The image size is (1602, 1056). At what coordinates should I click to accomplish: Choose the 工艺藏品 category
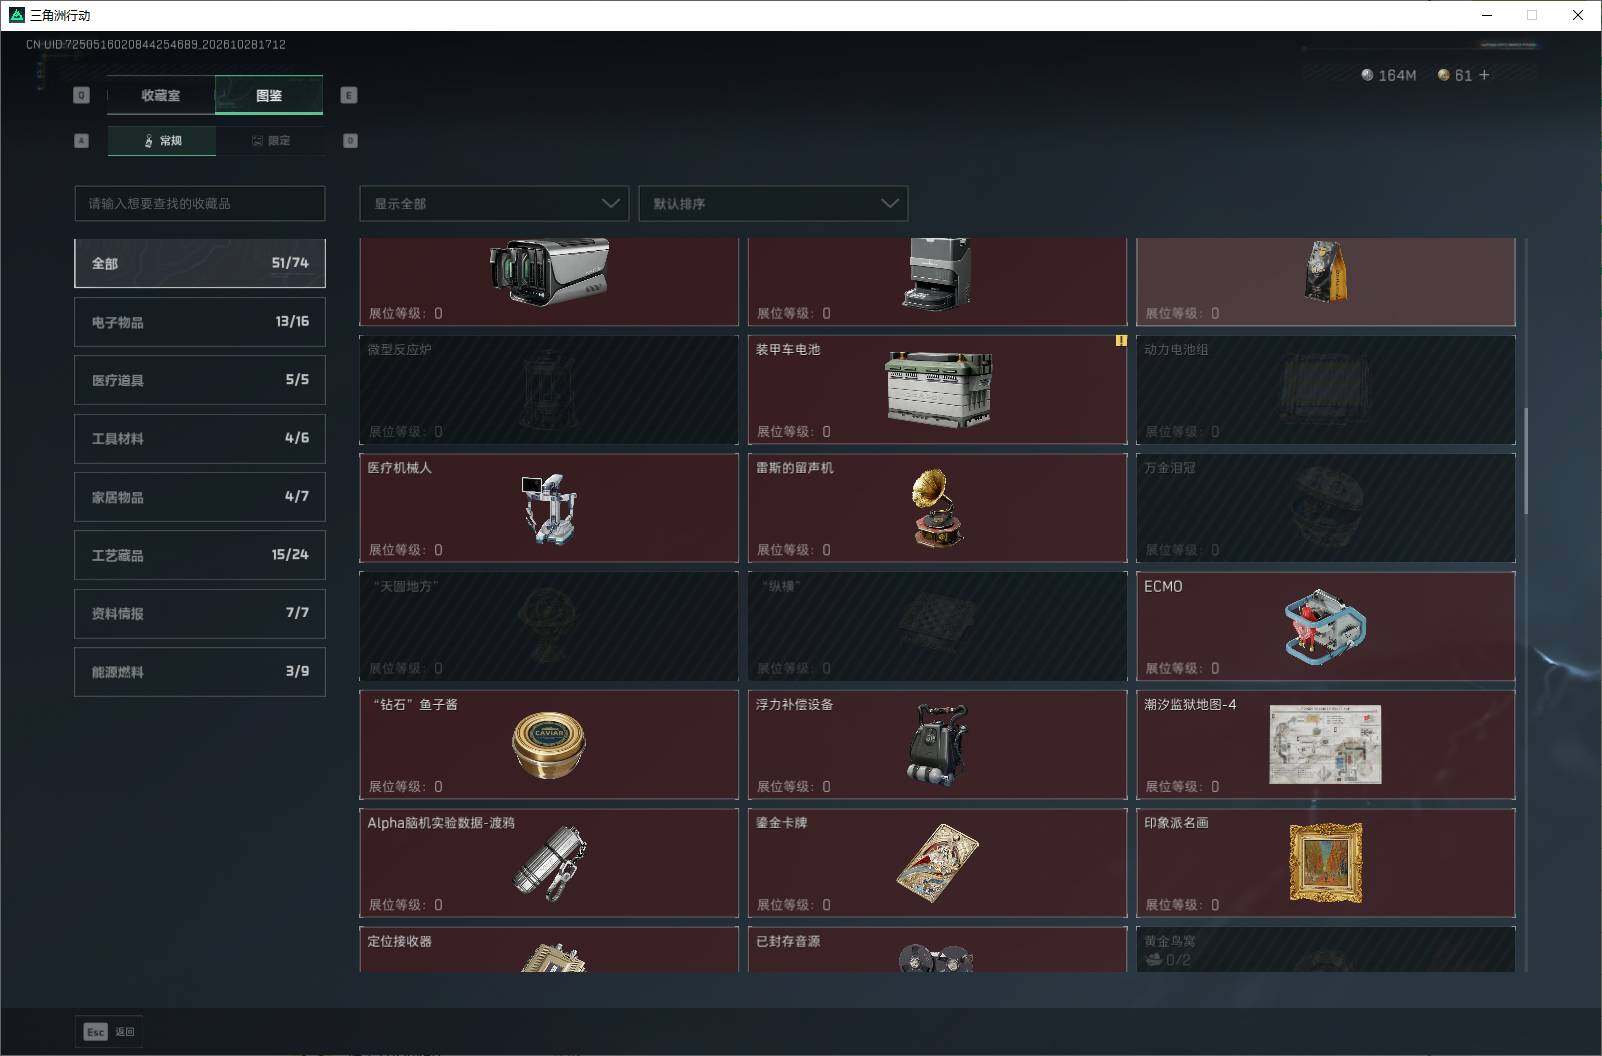click(x=200, y=555)
